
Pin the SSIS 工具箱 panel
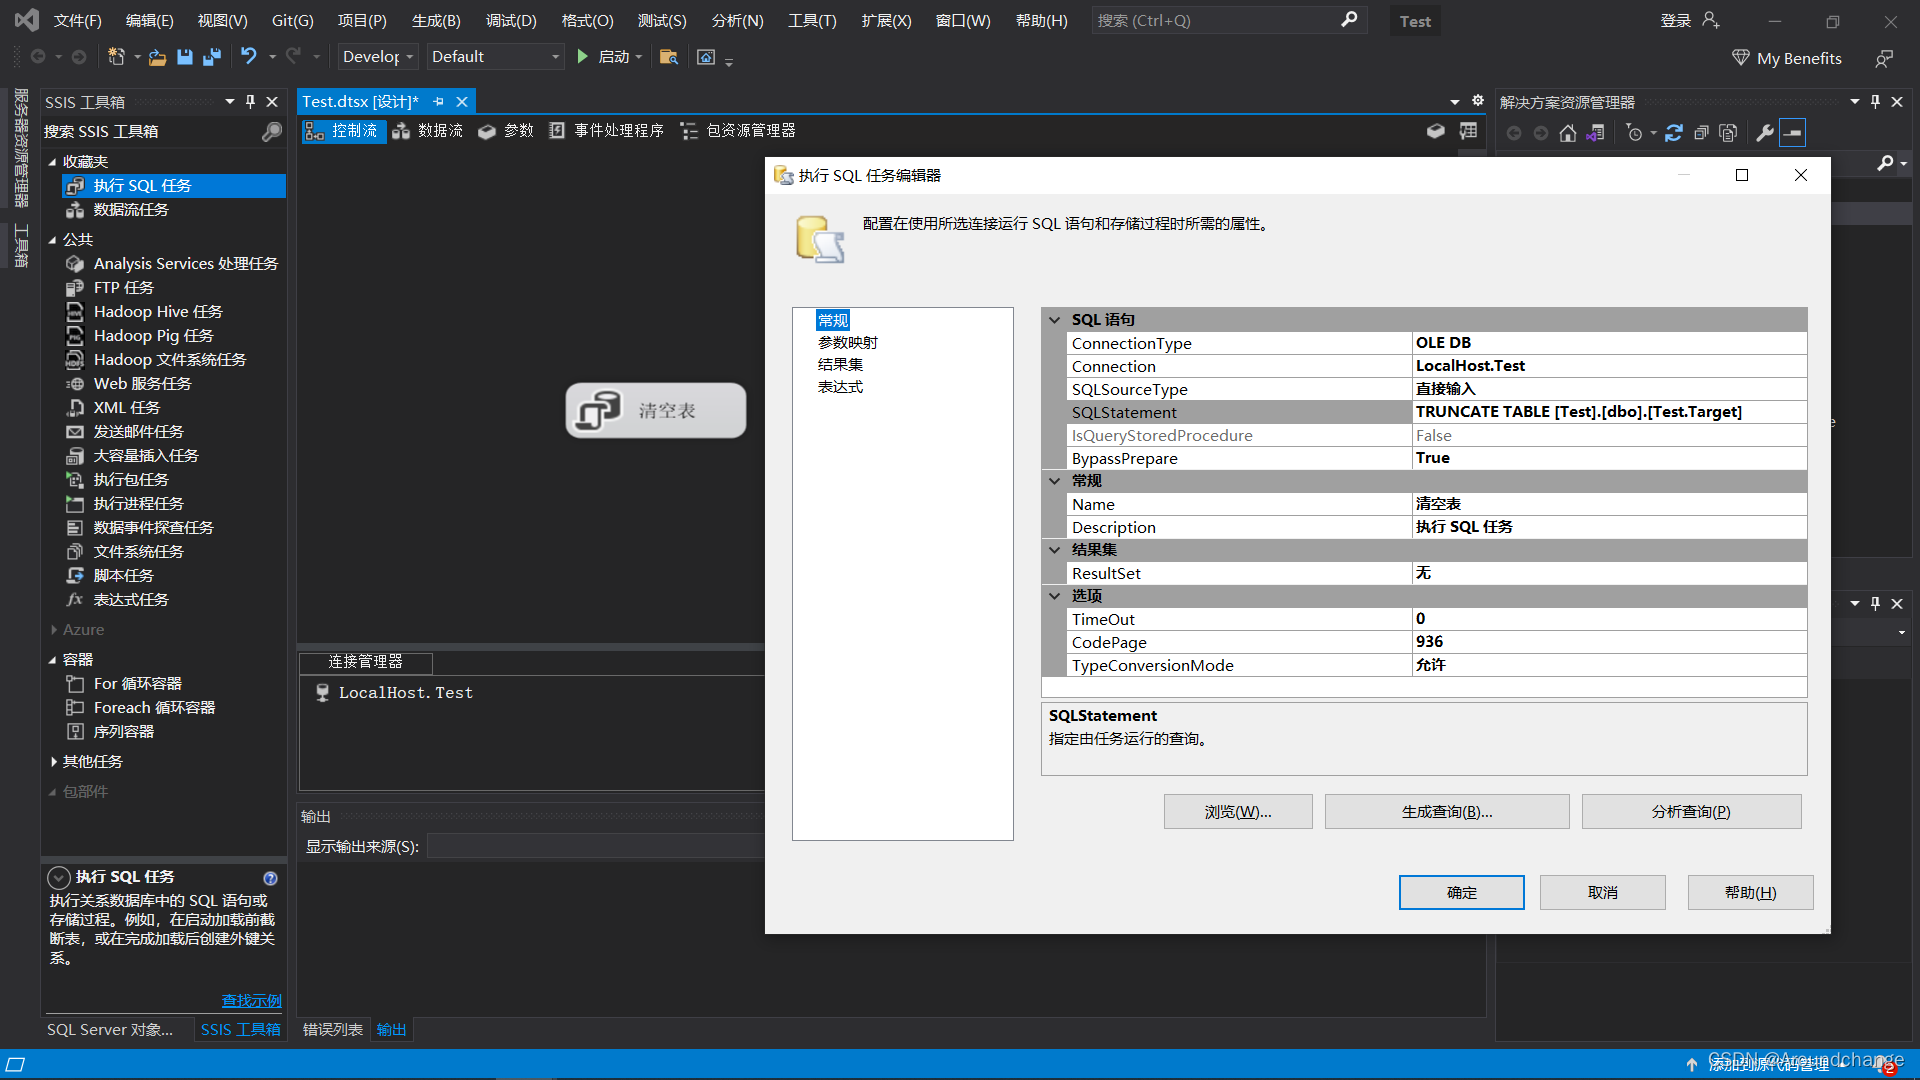[x=250, y=101]
